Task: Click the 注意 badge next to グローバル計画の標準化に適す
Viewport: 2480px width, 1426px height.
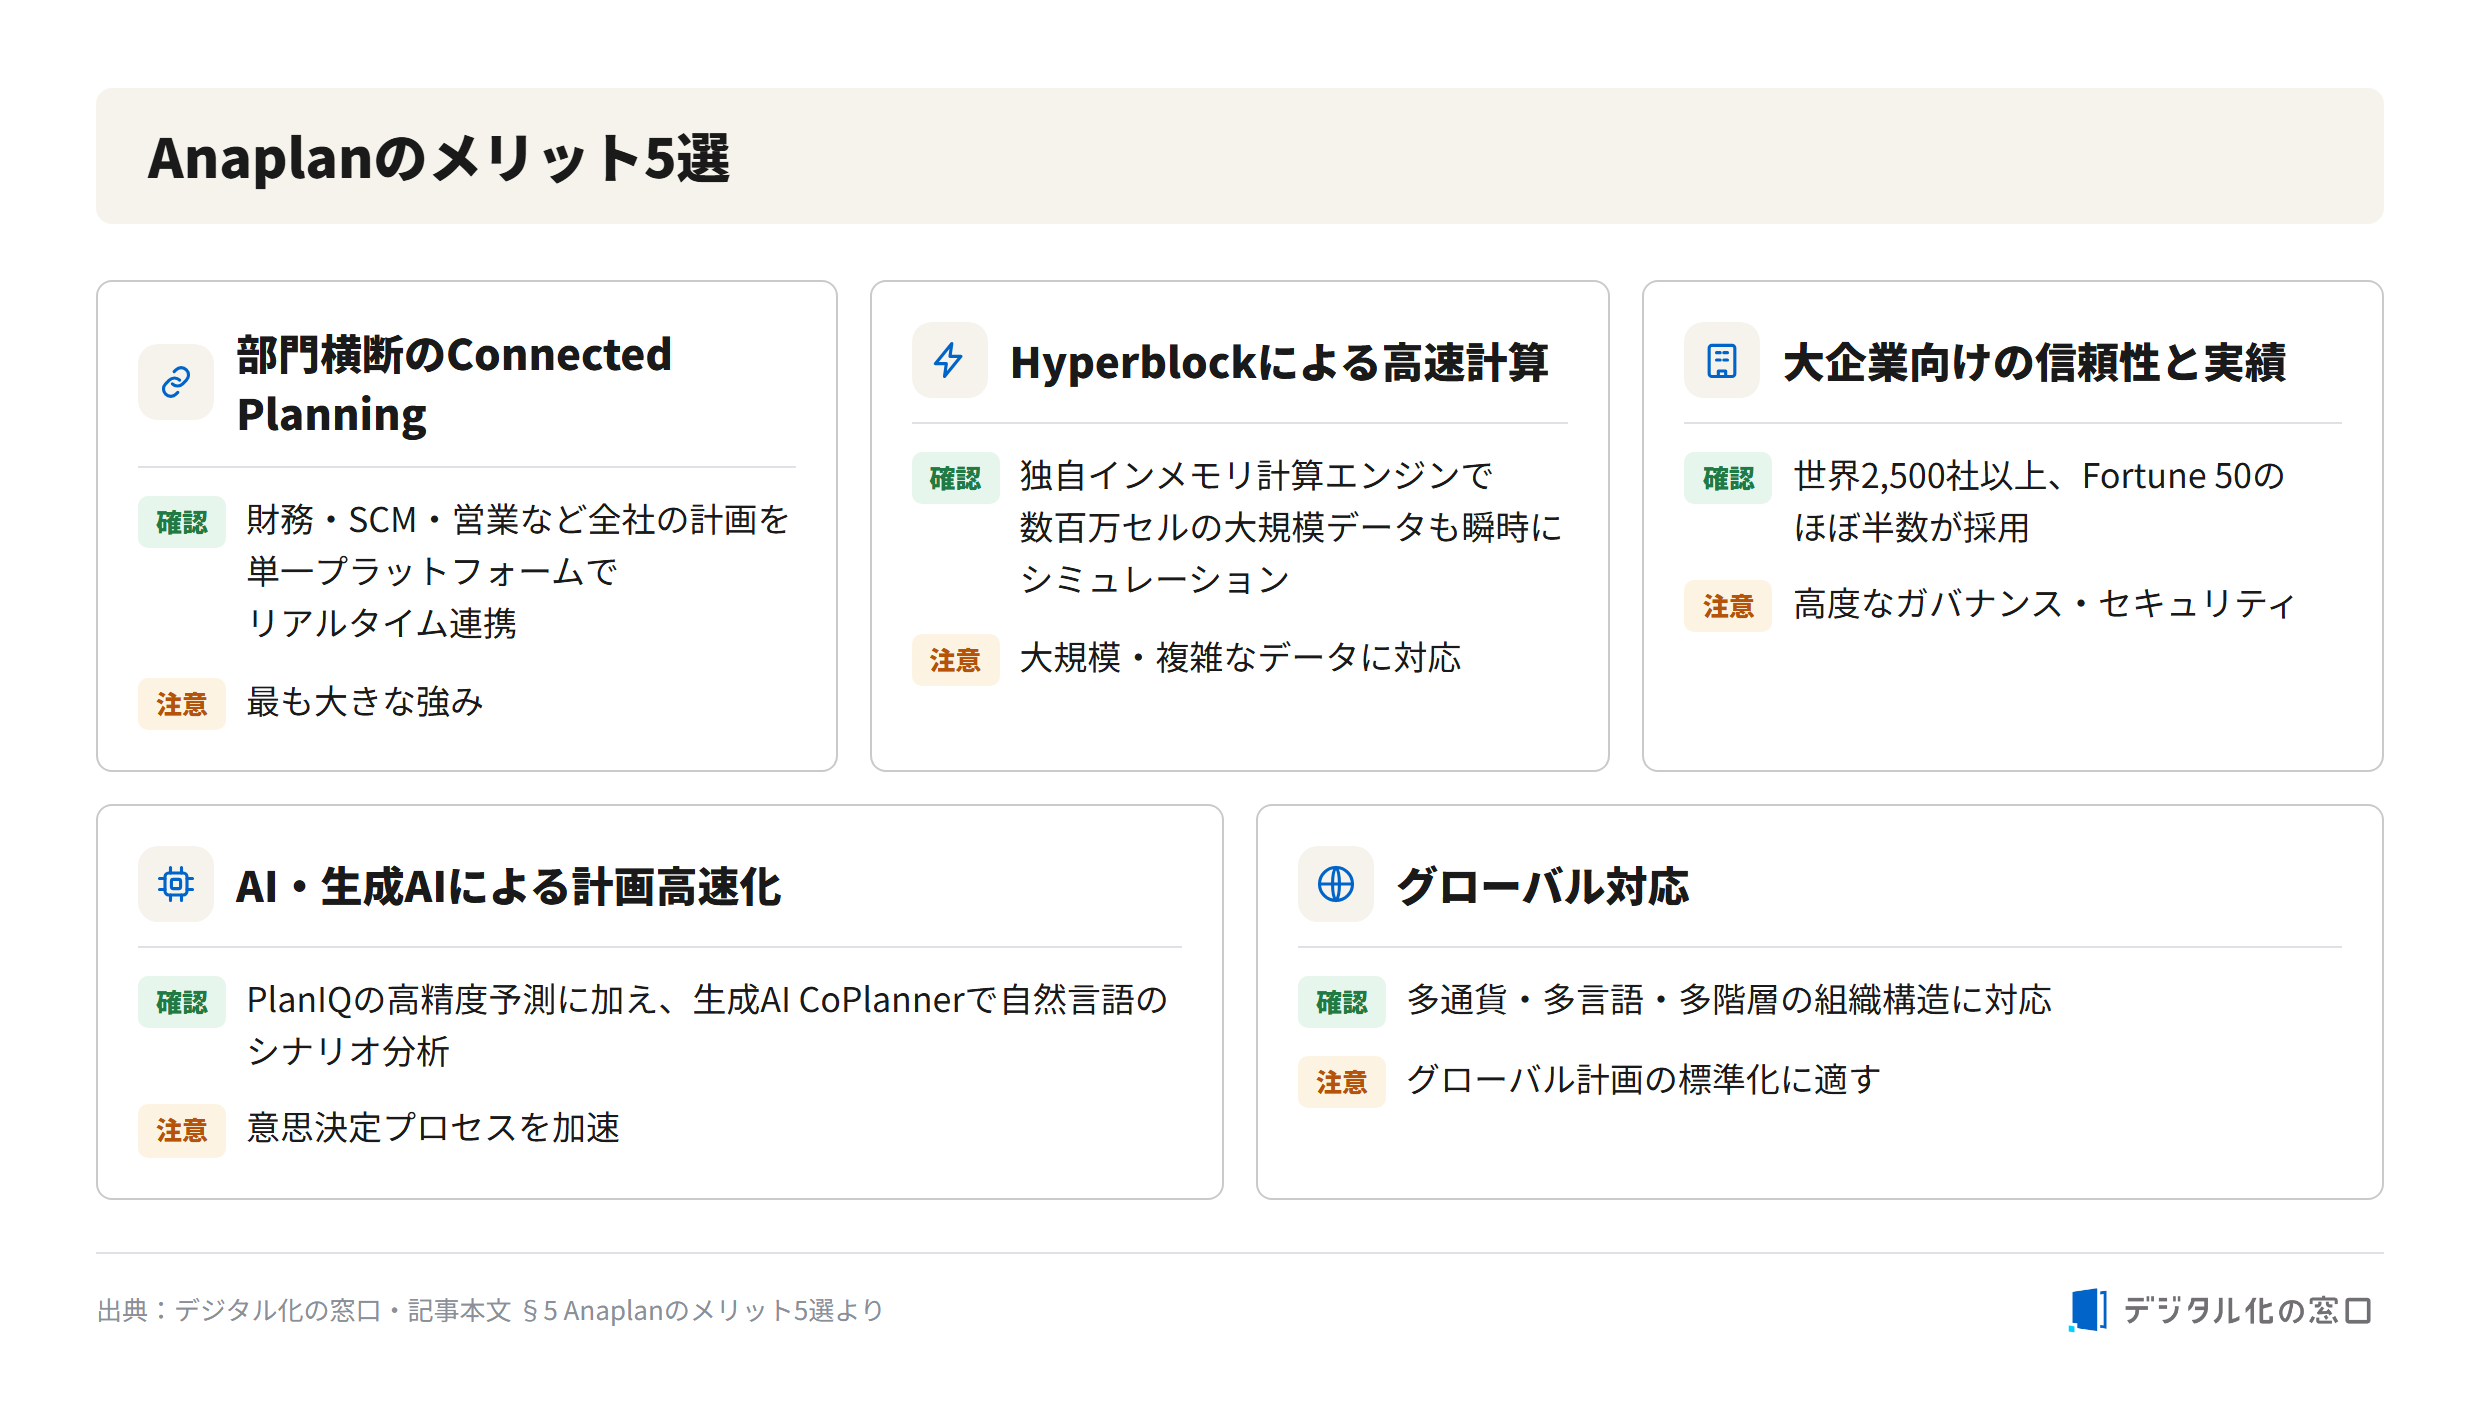Action: pos(1341,1082)
